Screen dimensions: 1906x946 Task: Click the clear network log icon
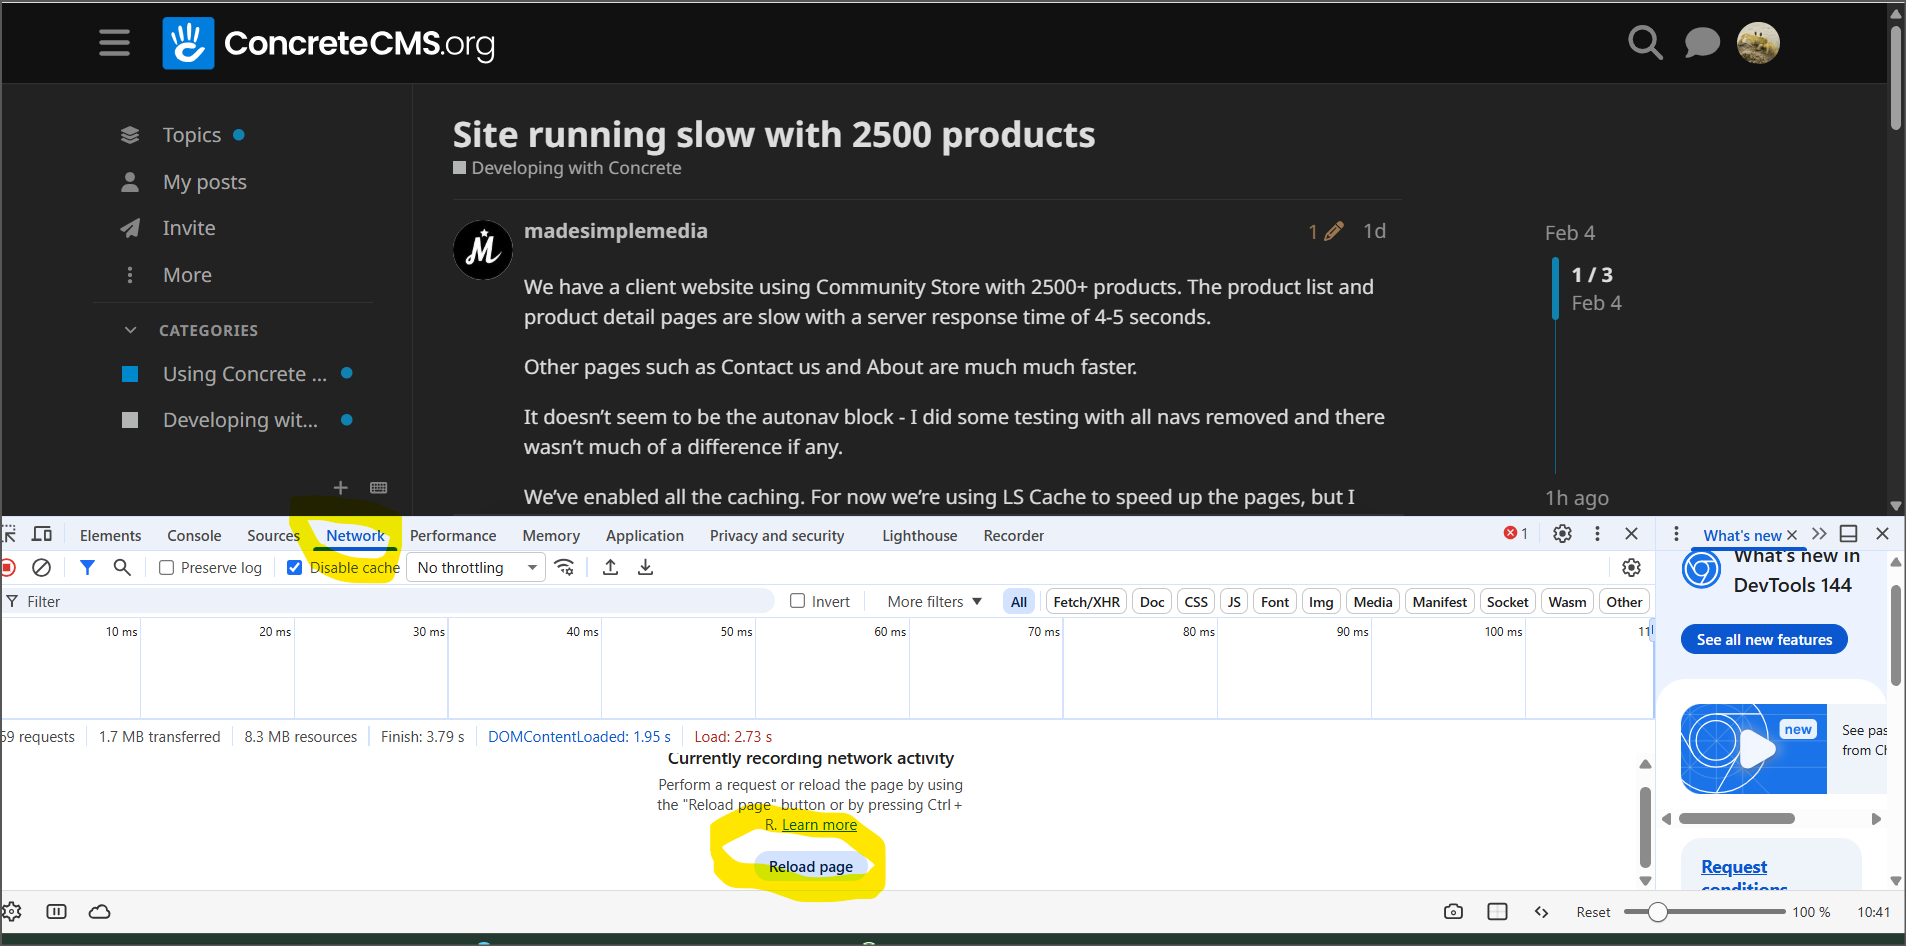coord(41,568)
